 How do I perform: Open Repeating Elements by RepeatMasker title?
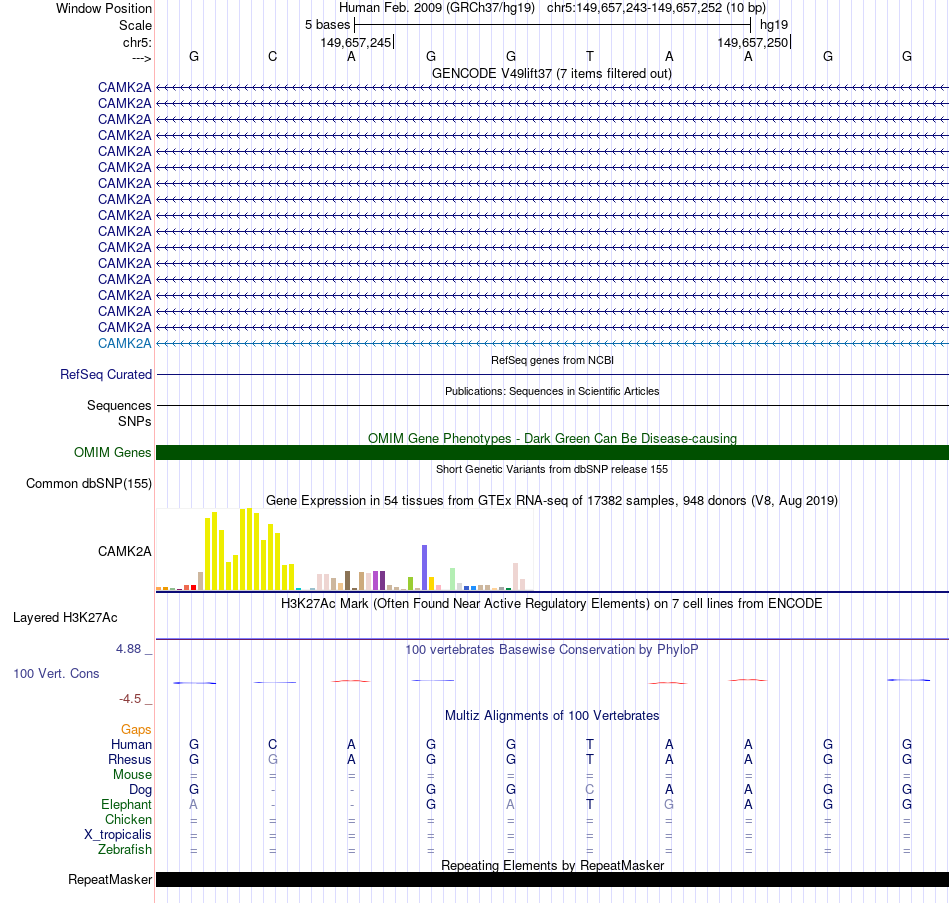(x=552, y=865)
